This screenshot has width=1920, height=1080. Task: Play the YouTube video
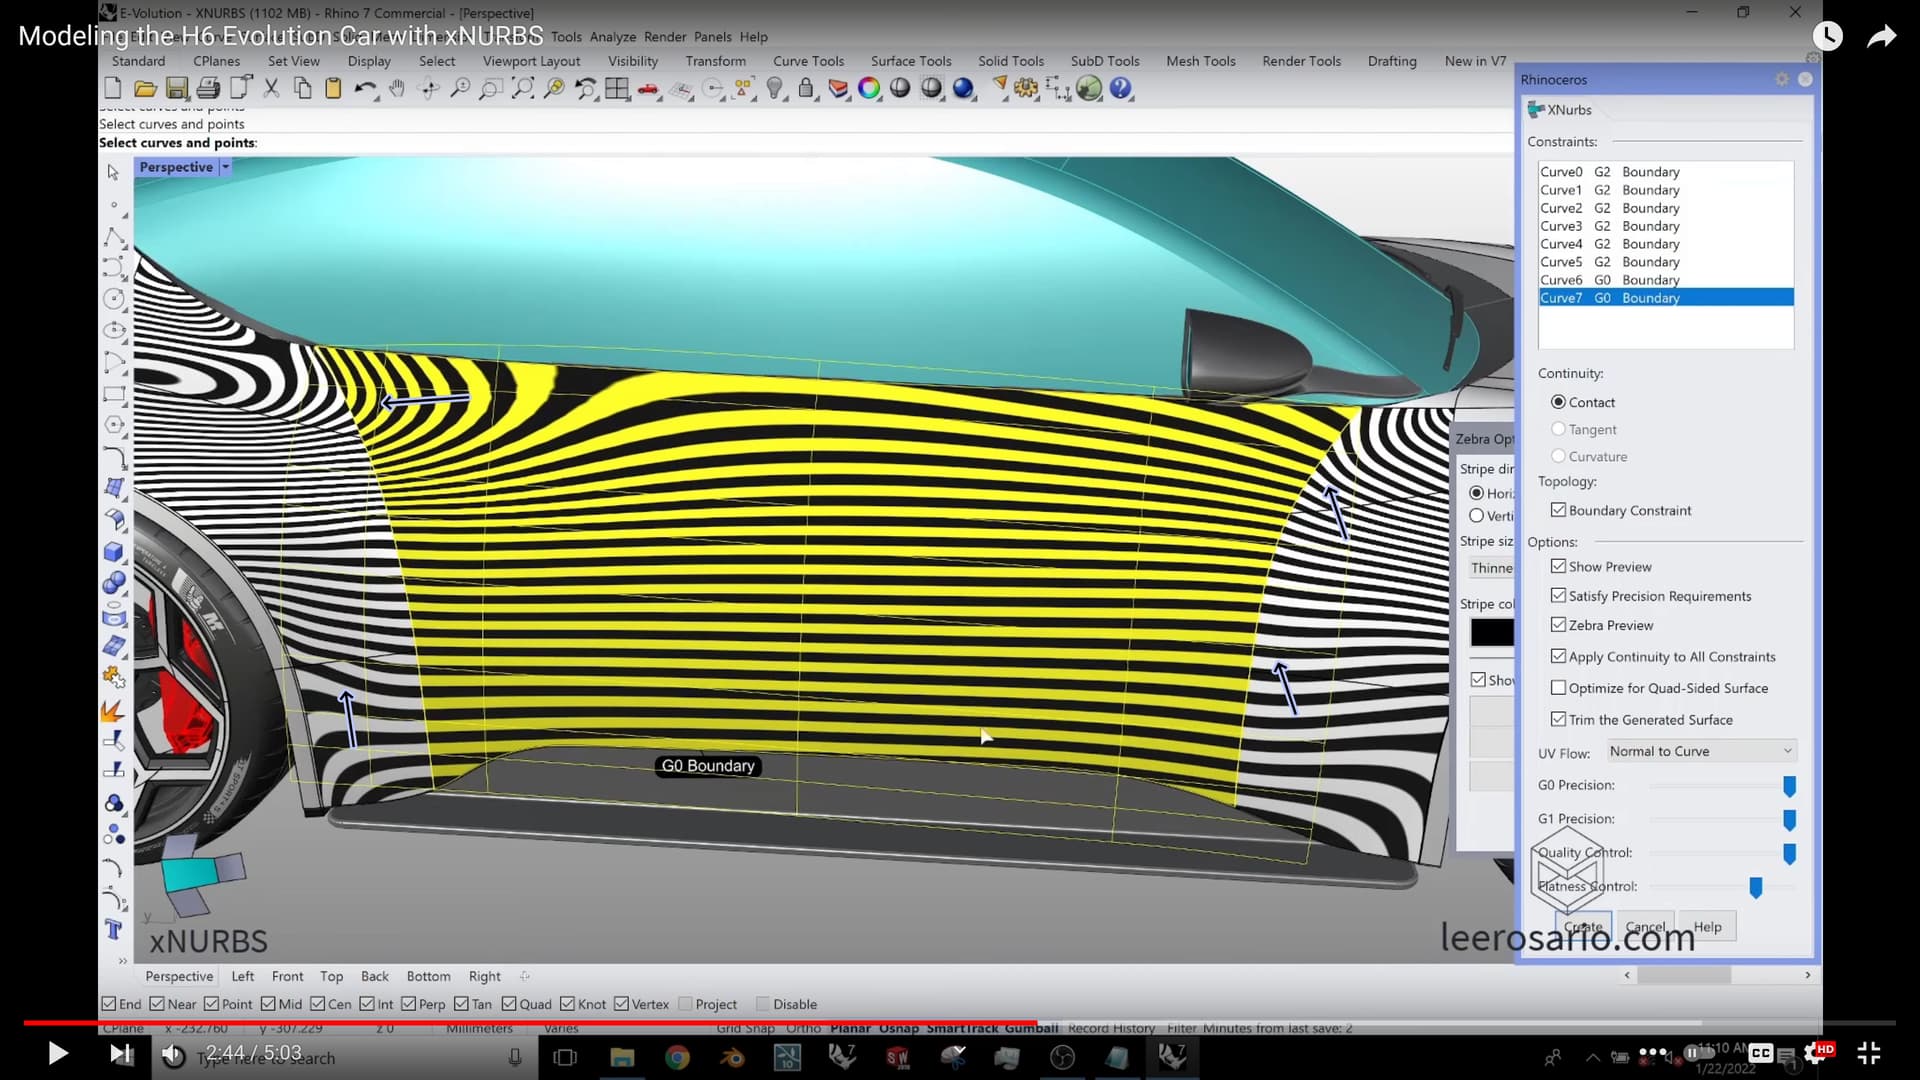click(57, 1053)
